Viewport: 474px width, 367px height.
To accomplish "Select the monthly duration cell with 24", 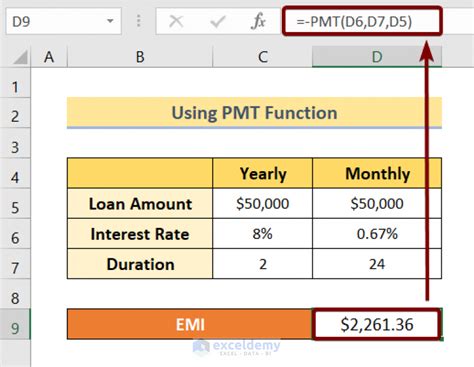I will pyautogui.click(x=377, y=264).
